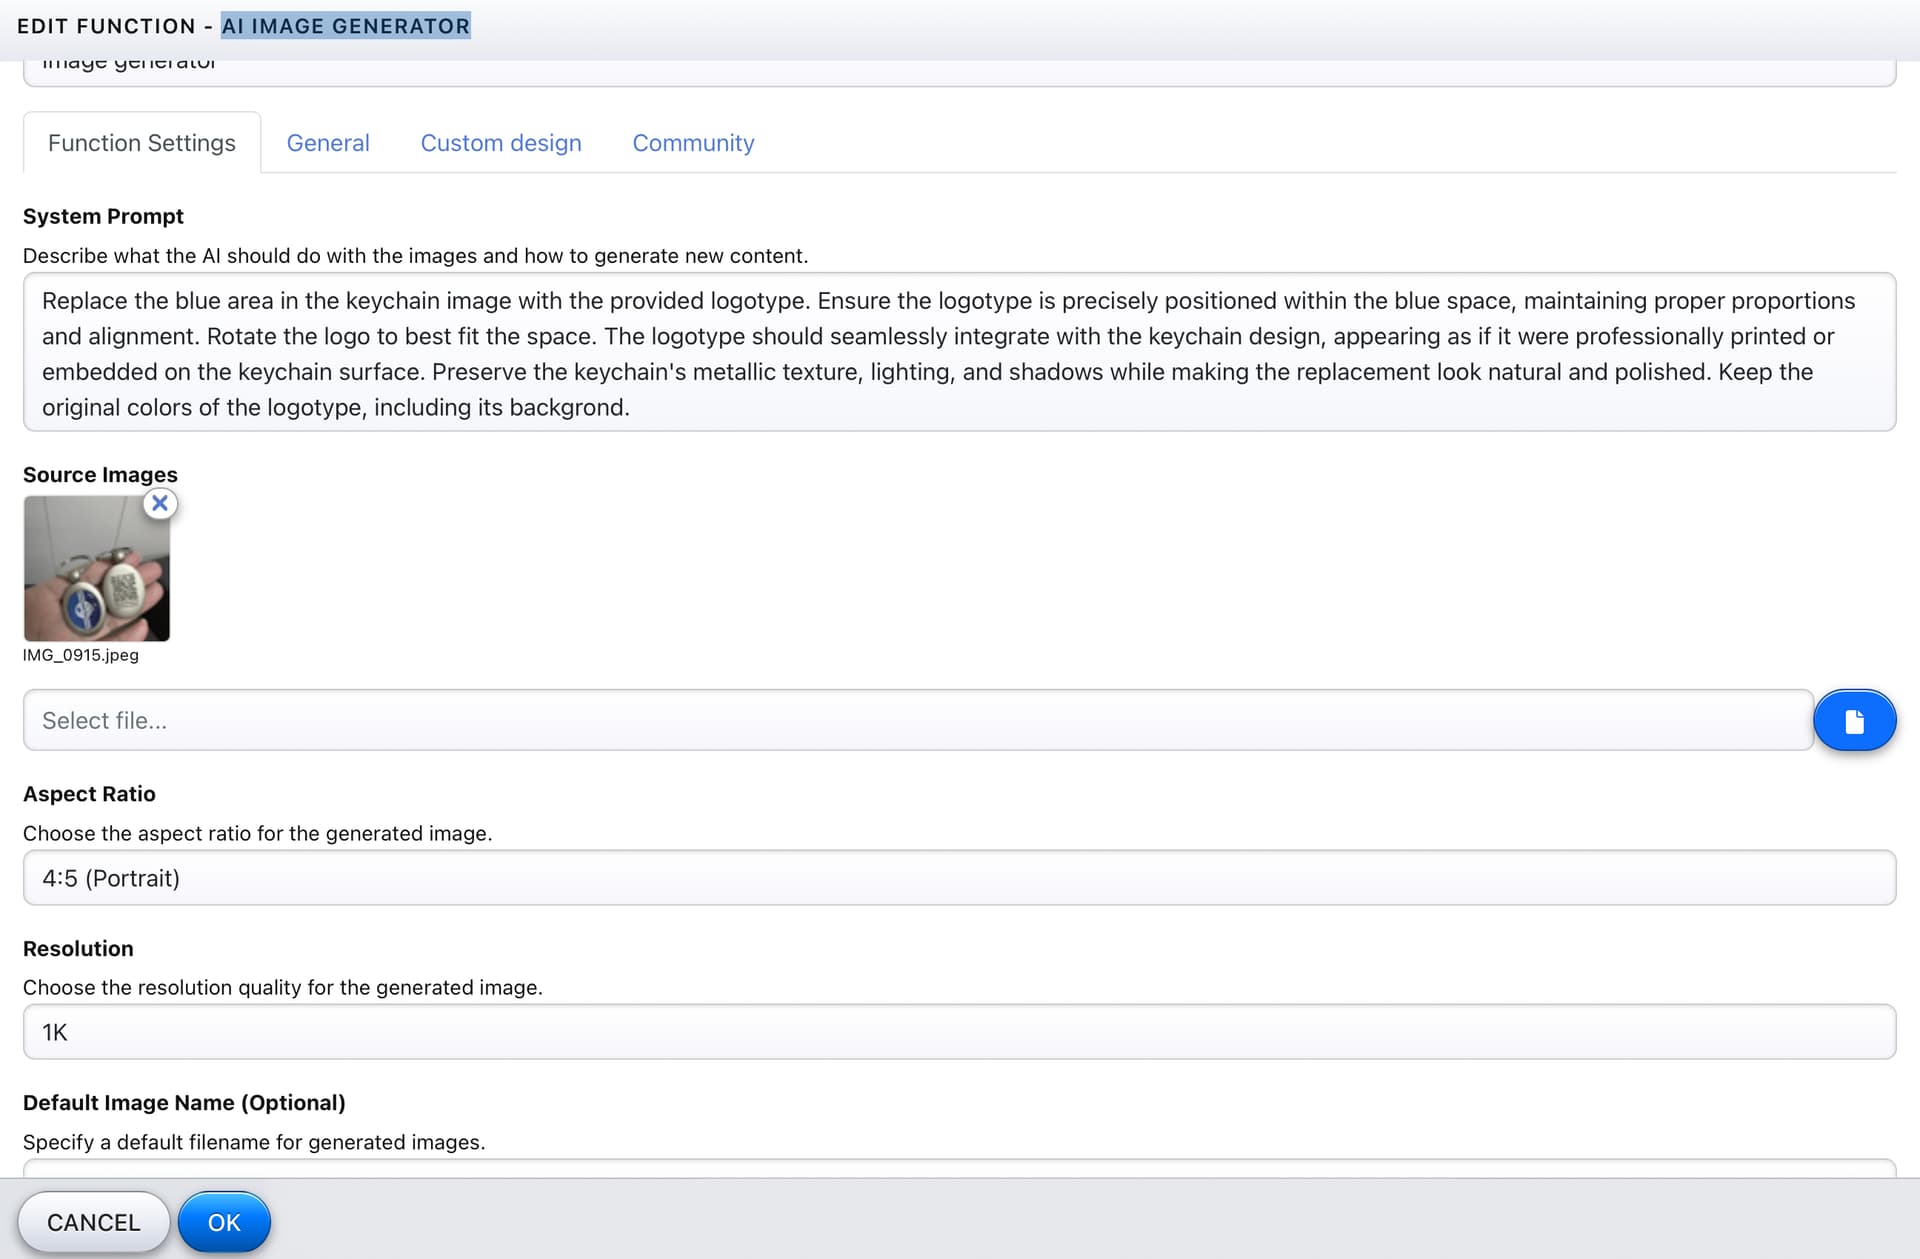This screenshot has height=1259, width=1920.
Task: Select the Function Settings tab
Action: [x=142, y=143]
